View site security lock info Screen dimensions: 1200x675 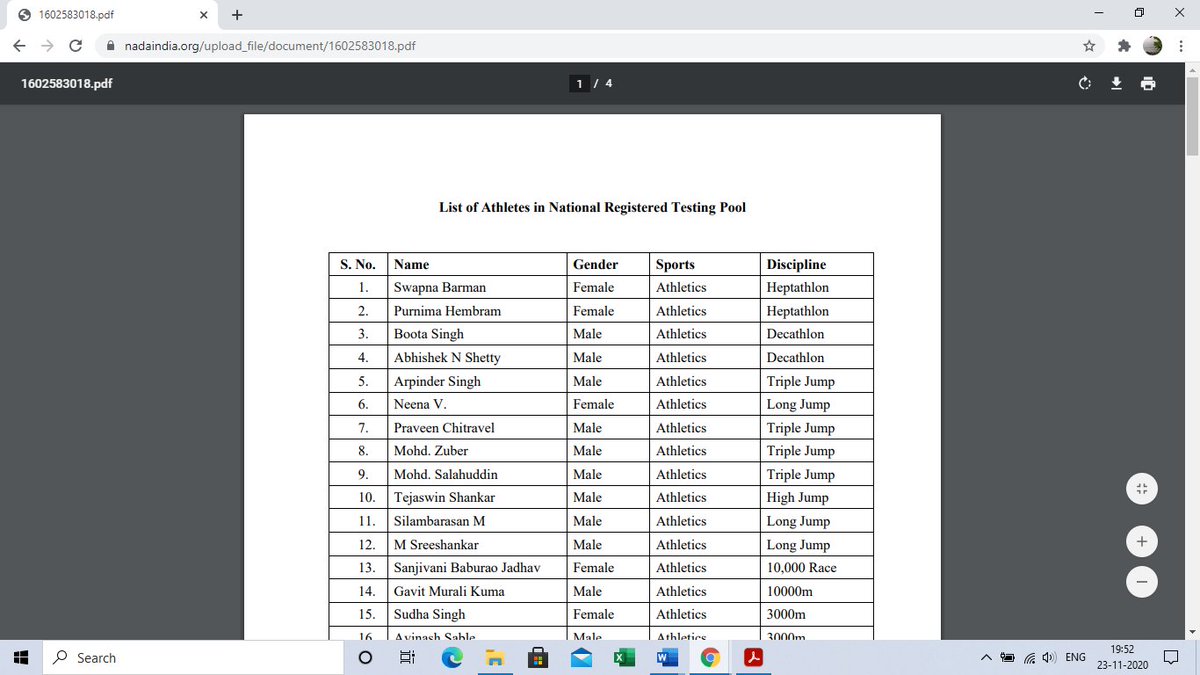(x=112, y=46)
